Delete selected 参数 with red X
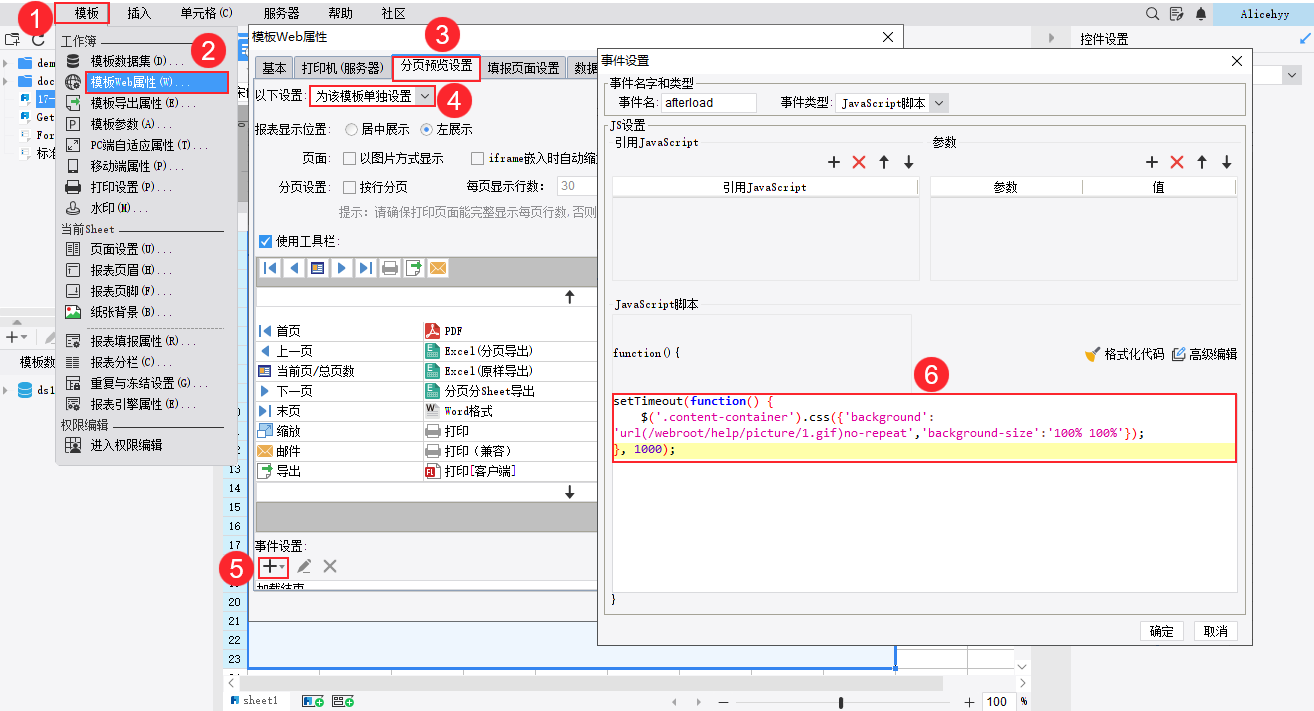Screen dimensions: 1314x711 click(1177, 162)
